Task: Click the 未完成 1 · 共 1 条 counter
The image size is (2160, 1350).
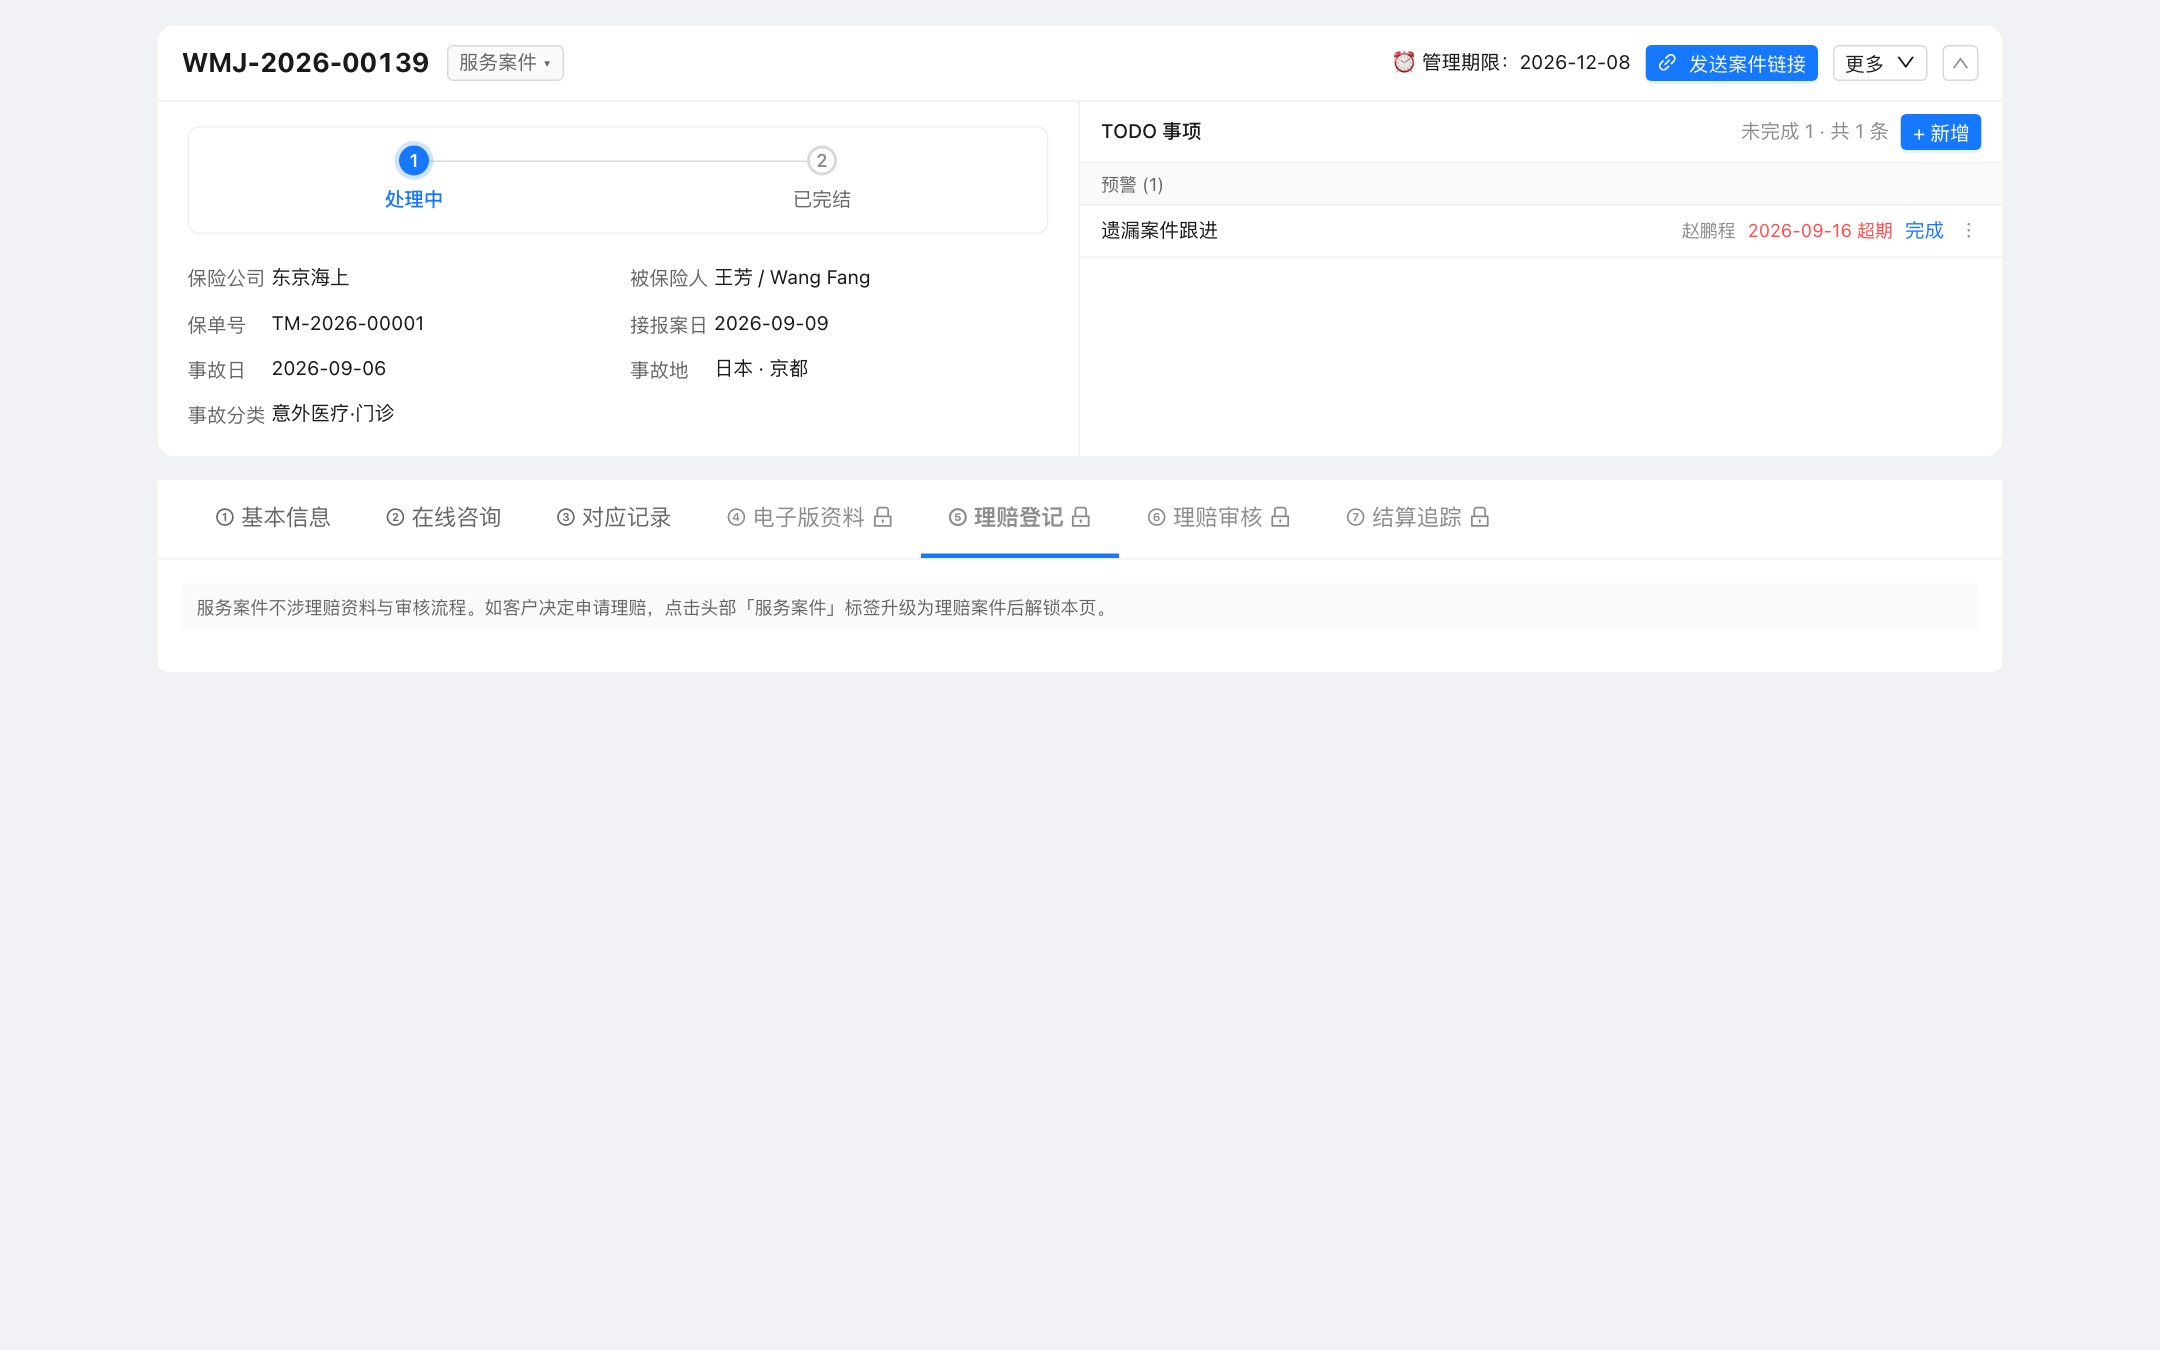Action: (x=1814, y=132)
